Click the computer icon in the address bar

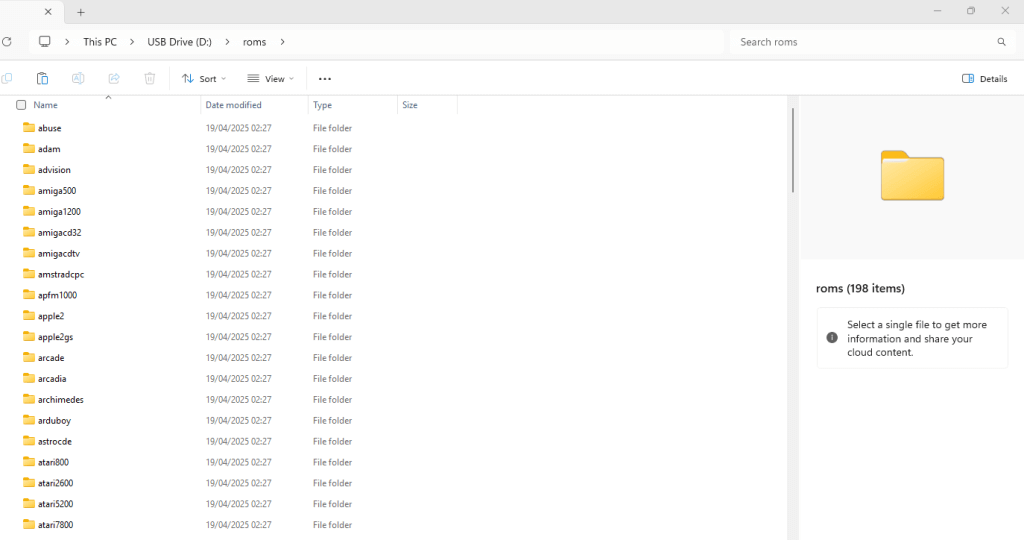tap(44, 42)
